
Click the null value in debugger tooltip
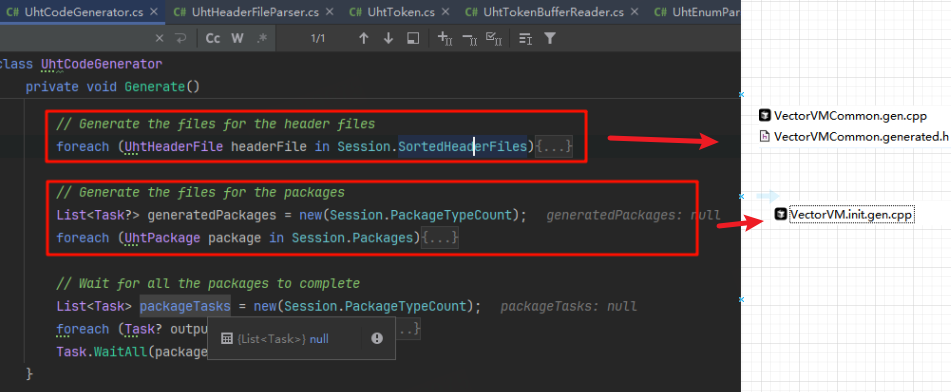click(319, 339)
